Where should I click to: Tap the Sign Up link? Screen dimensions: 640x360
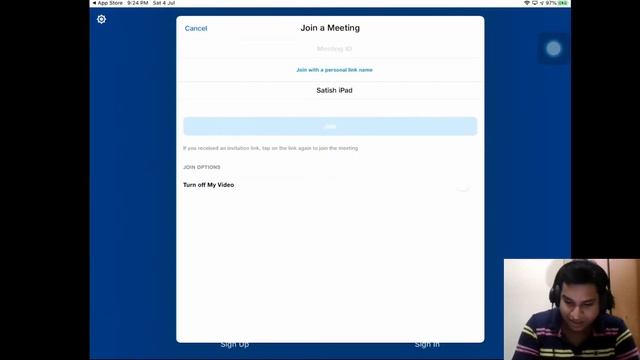(235, 344)
